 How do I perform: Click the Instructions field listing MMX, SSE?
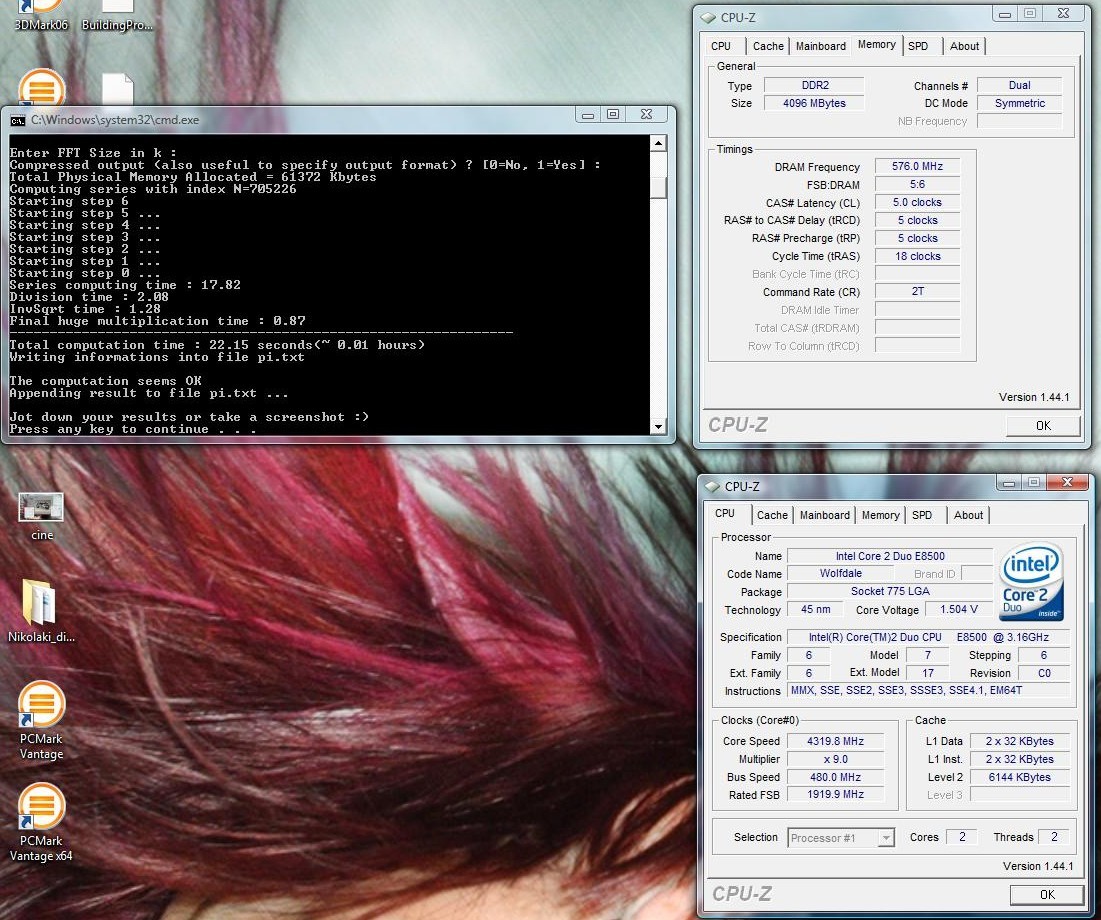[x=928, y=690]
